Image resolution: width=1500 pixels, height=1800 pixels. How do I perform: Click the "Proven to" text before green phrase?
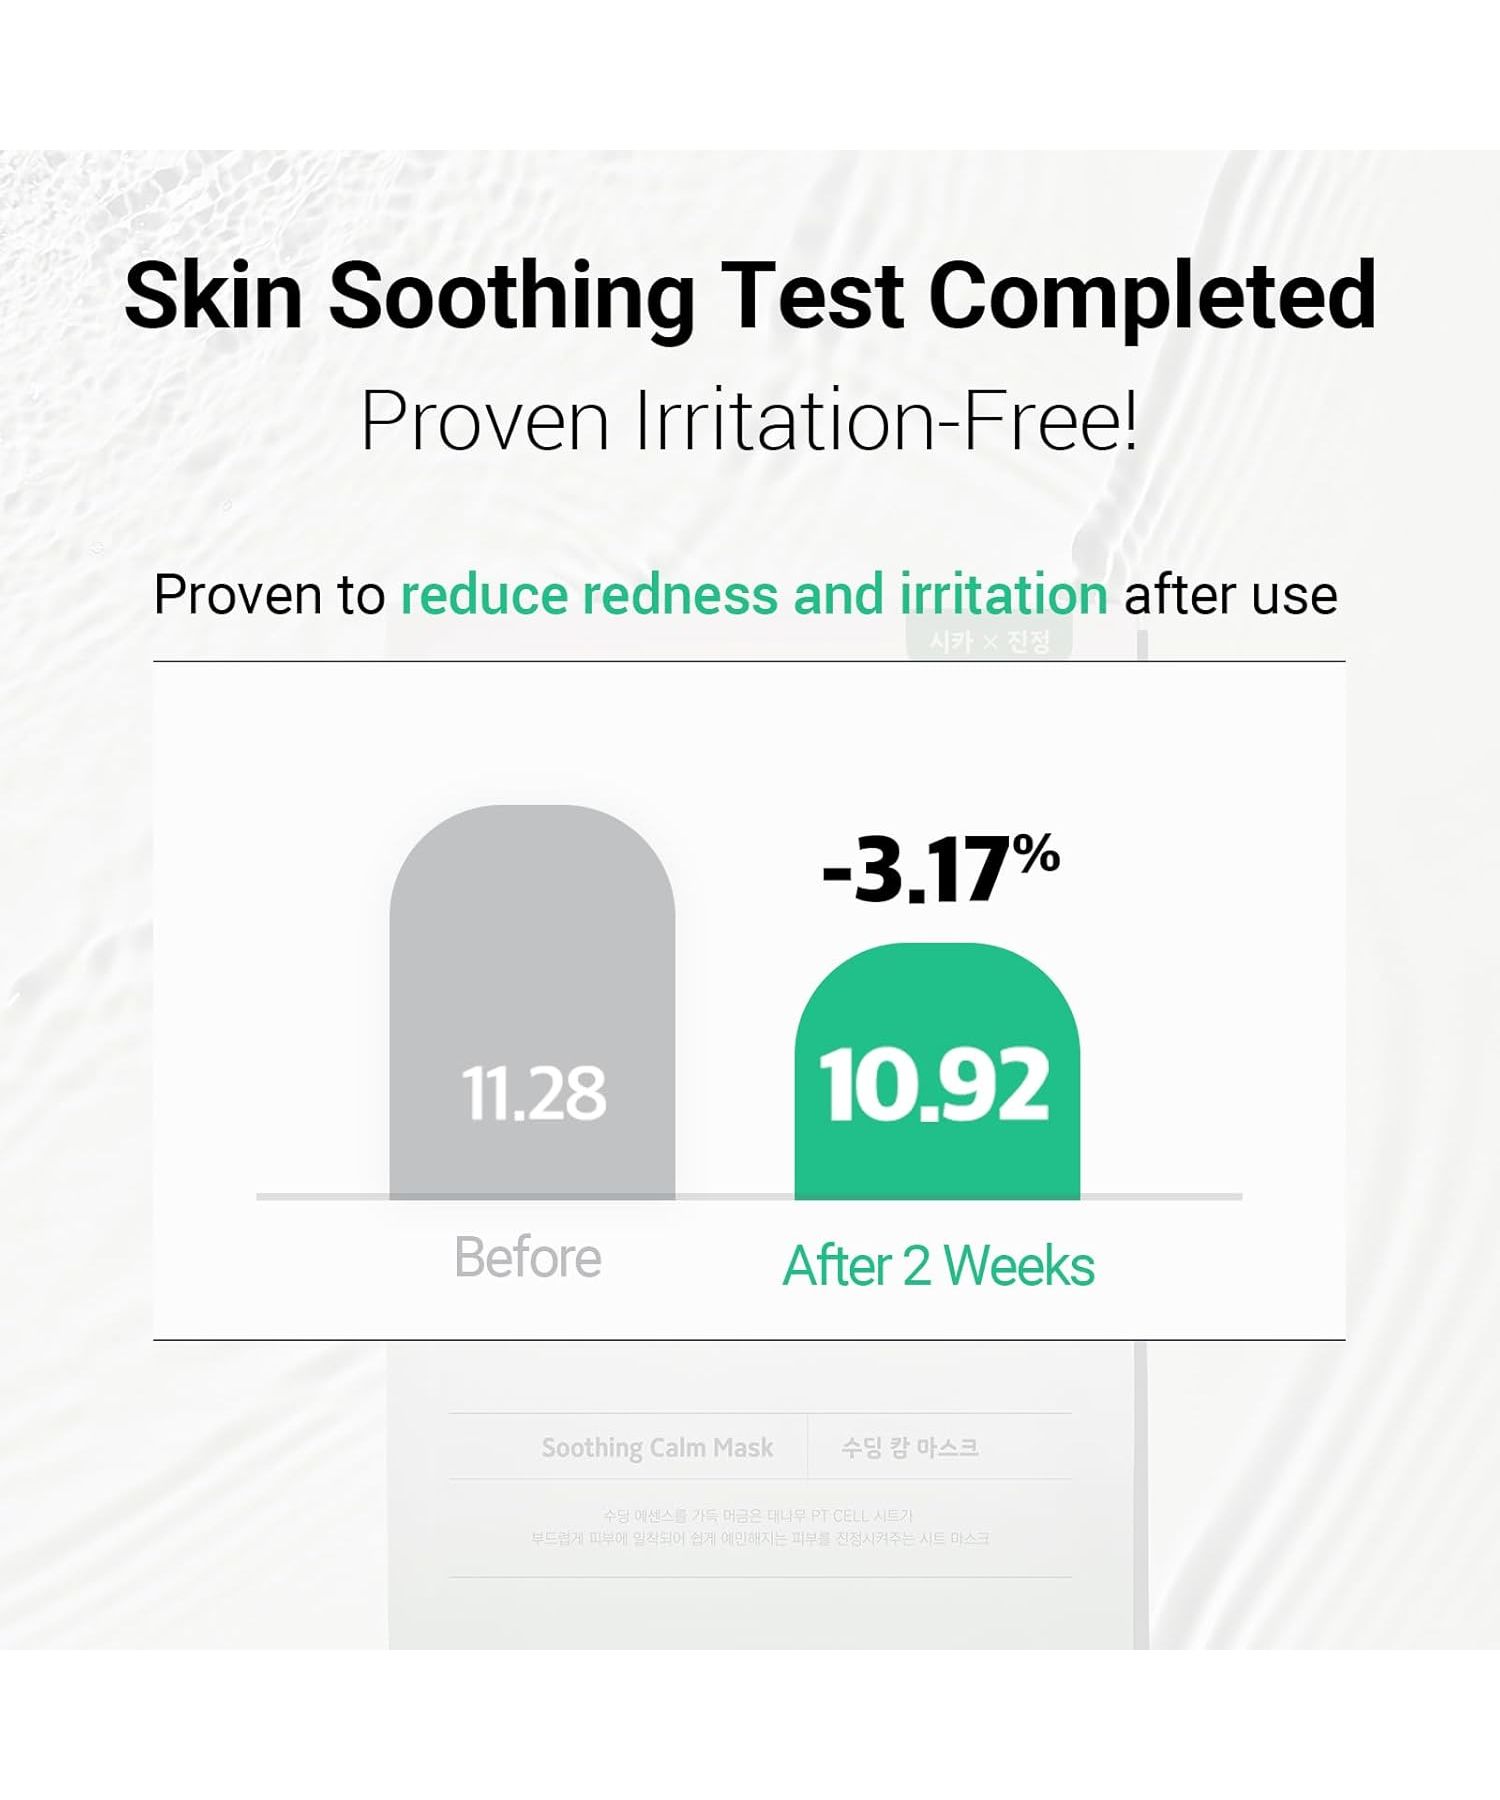coord(269,595)
